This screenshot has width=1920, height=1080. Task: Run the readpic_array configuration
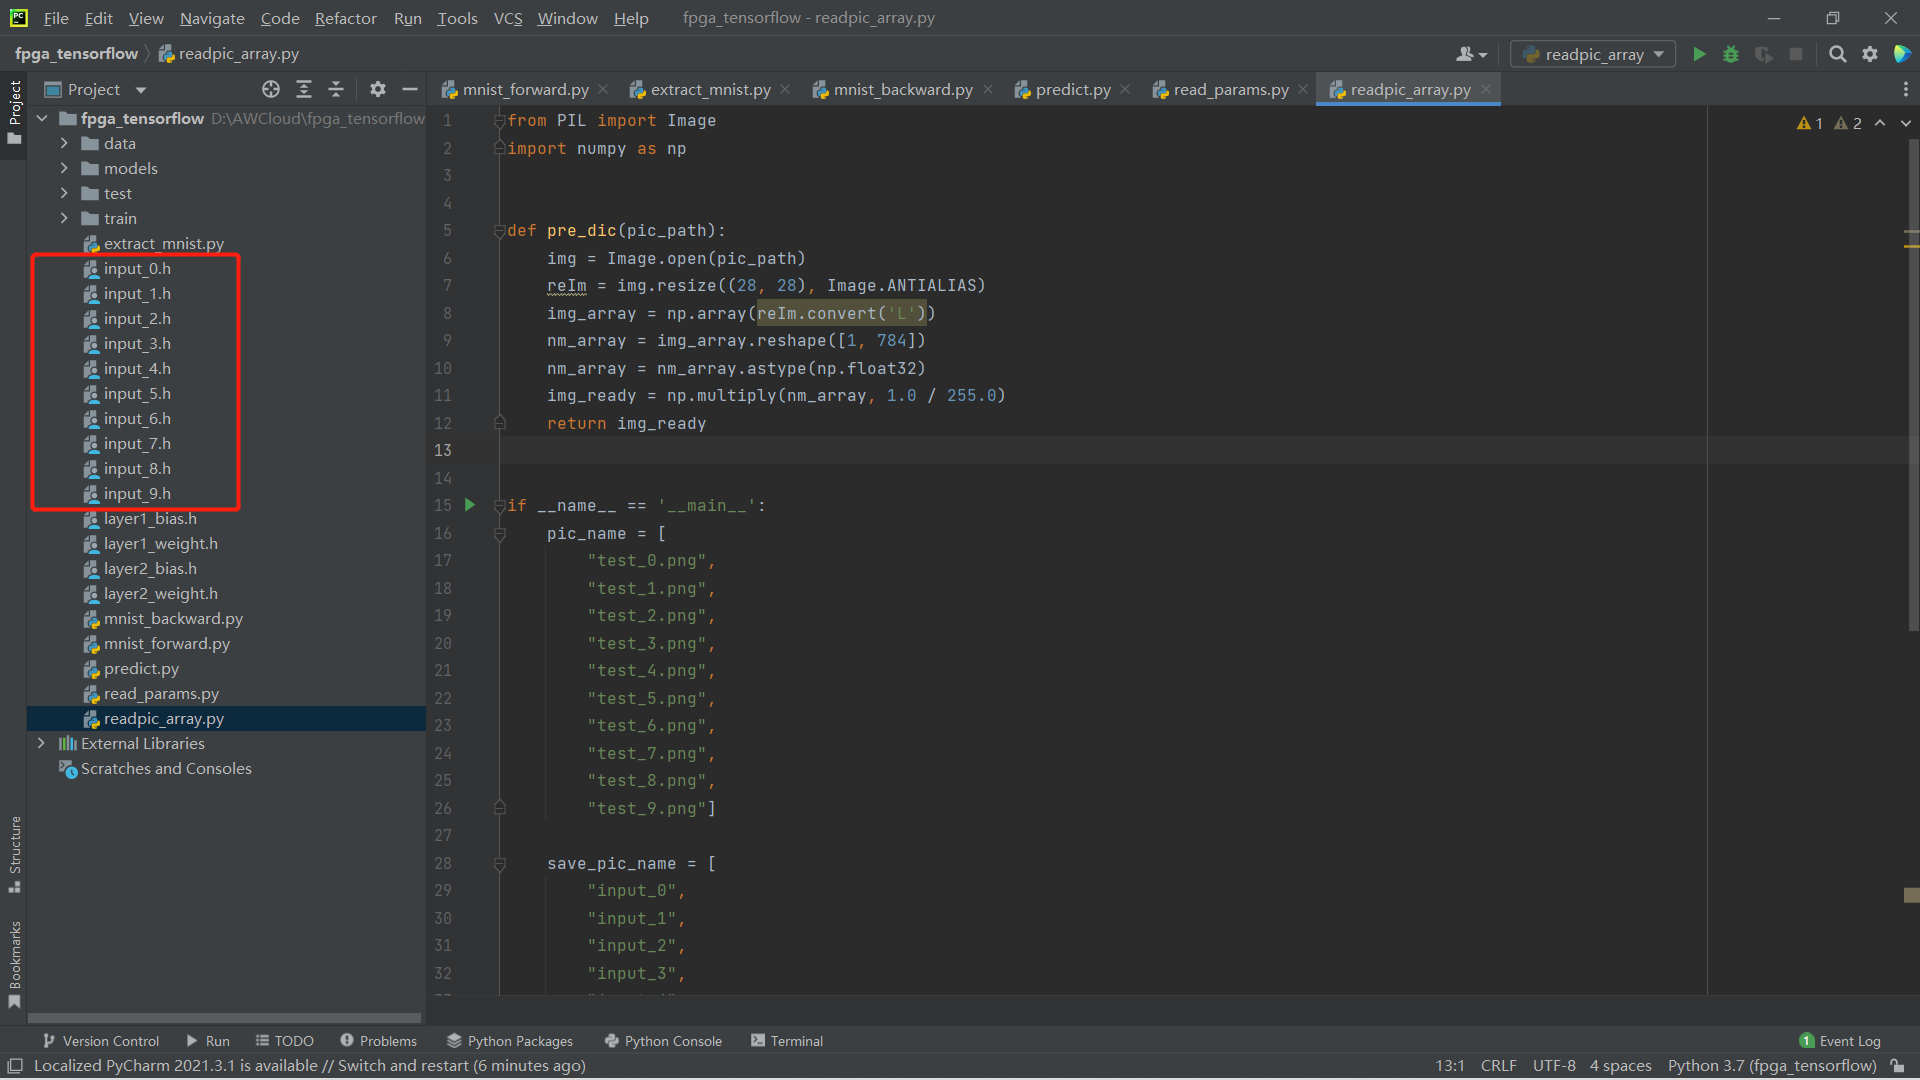click(x=1699, y=54)
